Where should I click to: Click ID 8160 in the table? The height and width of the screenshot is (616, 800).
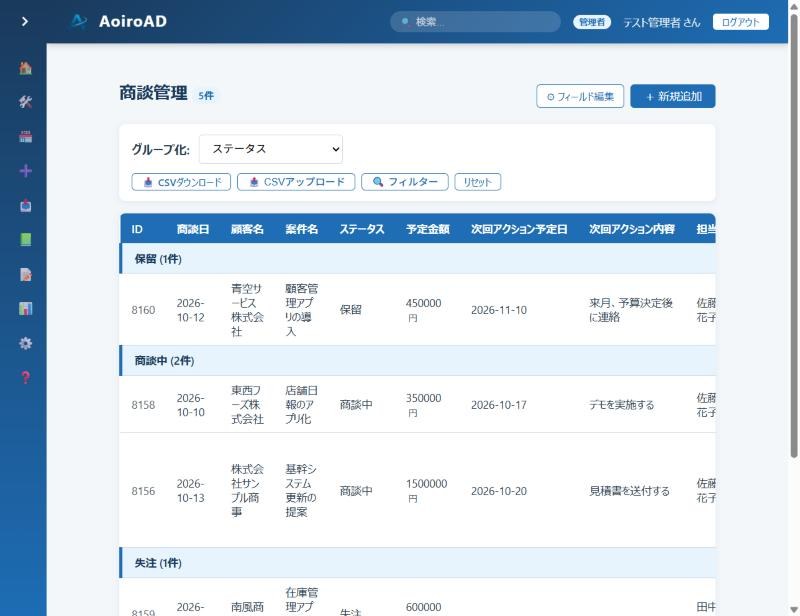pos(143,310)
